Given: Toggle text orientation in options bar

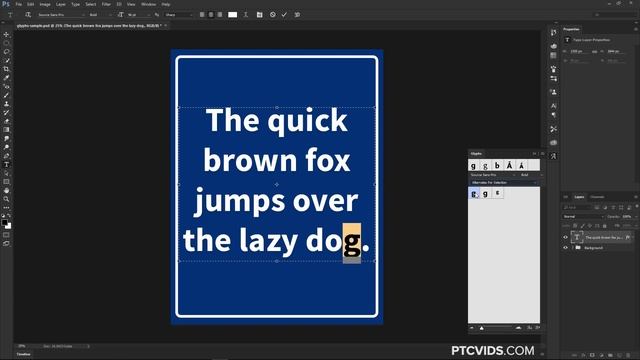Looking at the screenshot, I should (28, 15).
